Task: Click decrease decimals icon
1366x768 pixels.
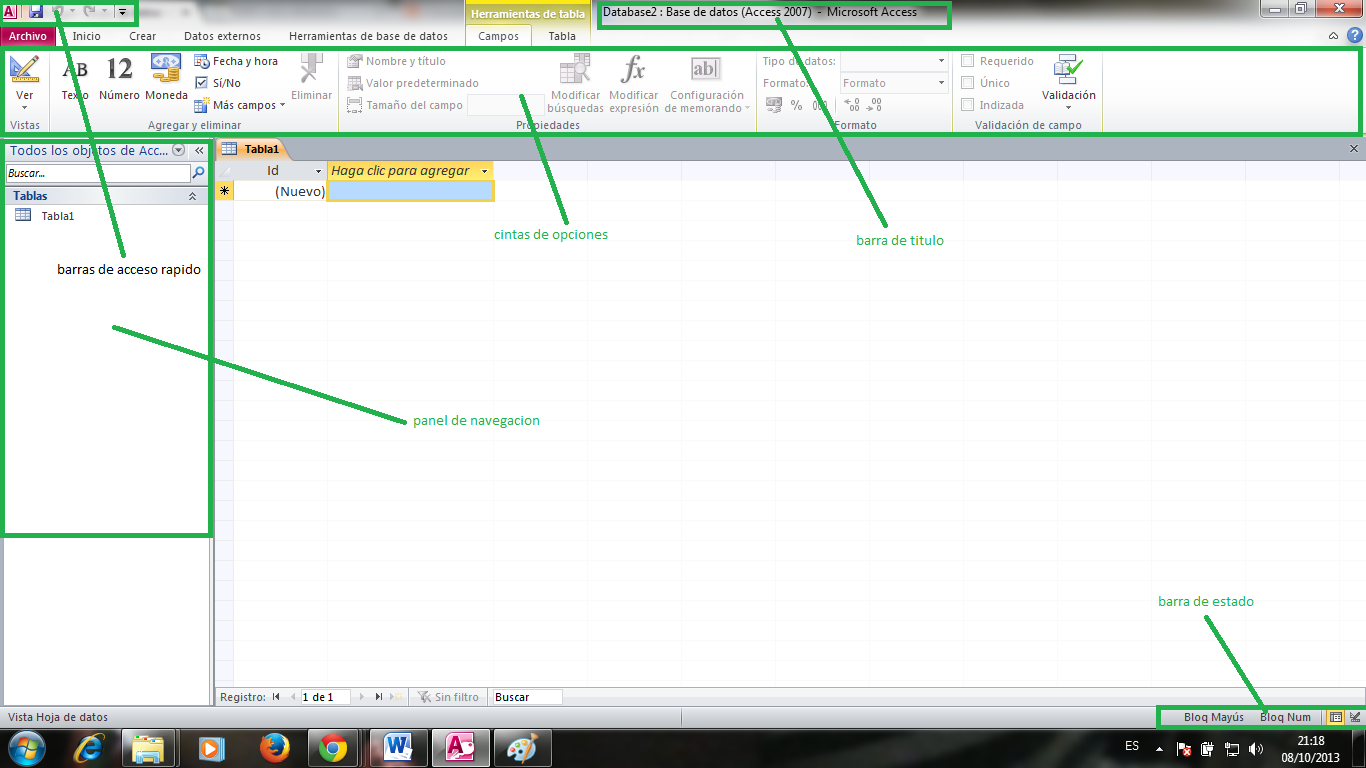Action: coord(874,105)
